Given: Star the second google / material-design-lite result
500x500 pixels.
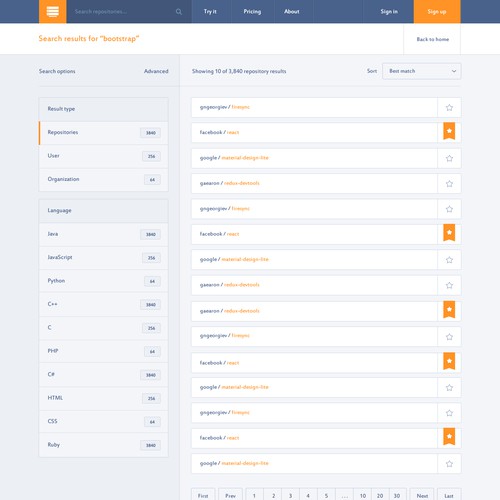Looking at the screenshot, I should pos(449,260).
